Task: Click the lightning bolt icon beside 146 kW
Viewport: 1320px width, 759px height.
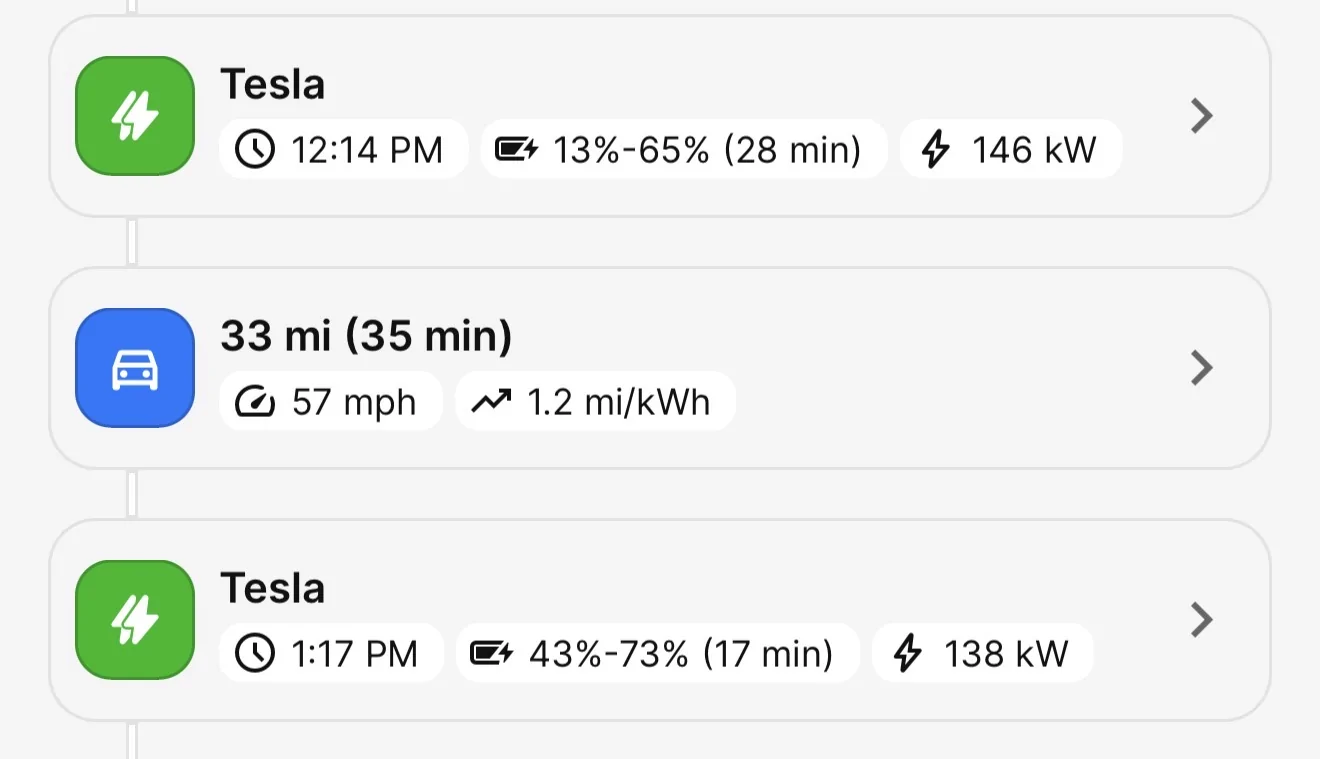Action: [x=935, y=150]
